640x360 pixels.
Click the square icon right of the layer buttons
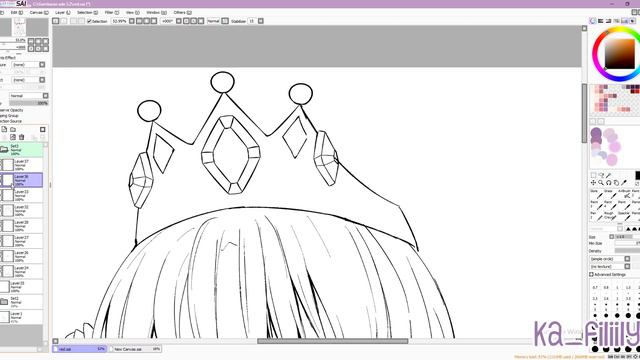(42, 129)
